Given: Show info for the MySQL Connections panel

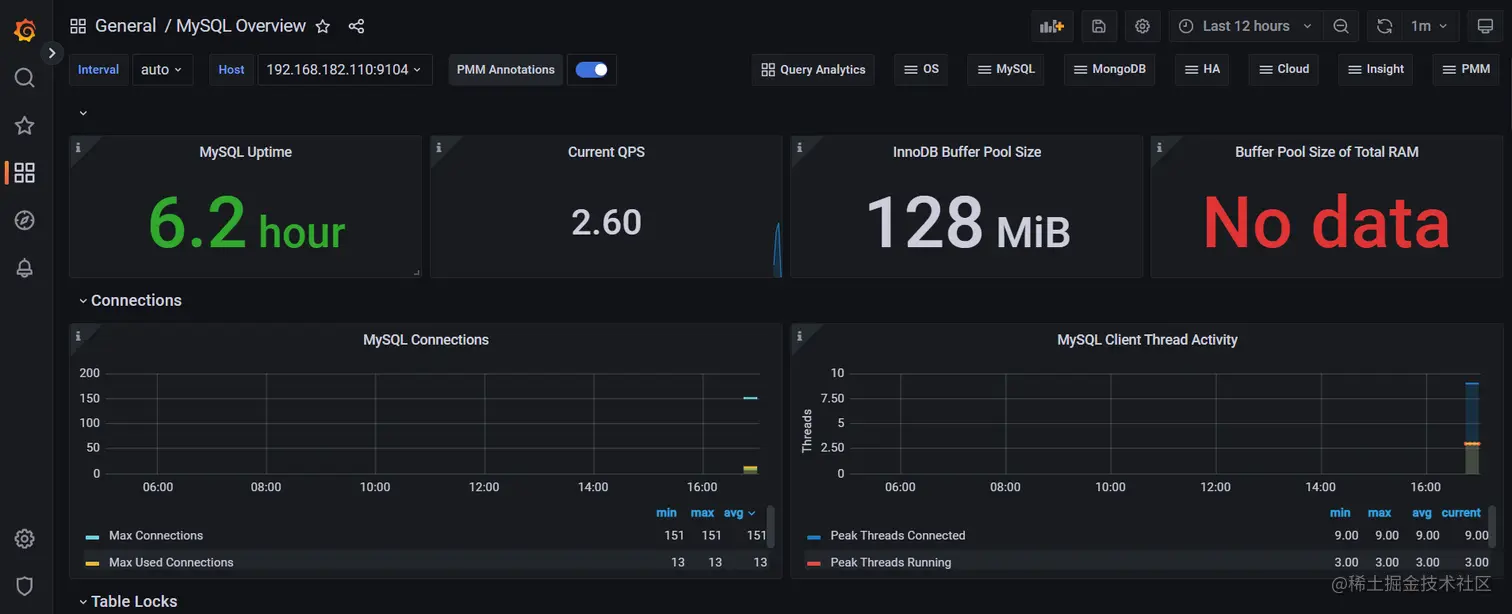Looking at the screenshot, I should tap(78, 335).
